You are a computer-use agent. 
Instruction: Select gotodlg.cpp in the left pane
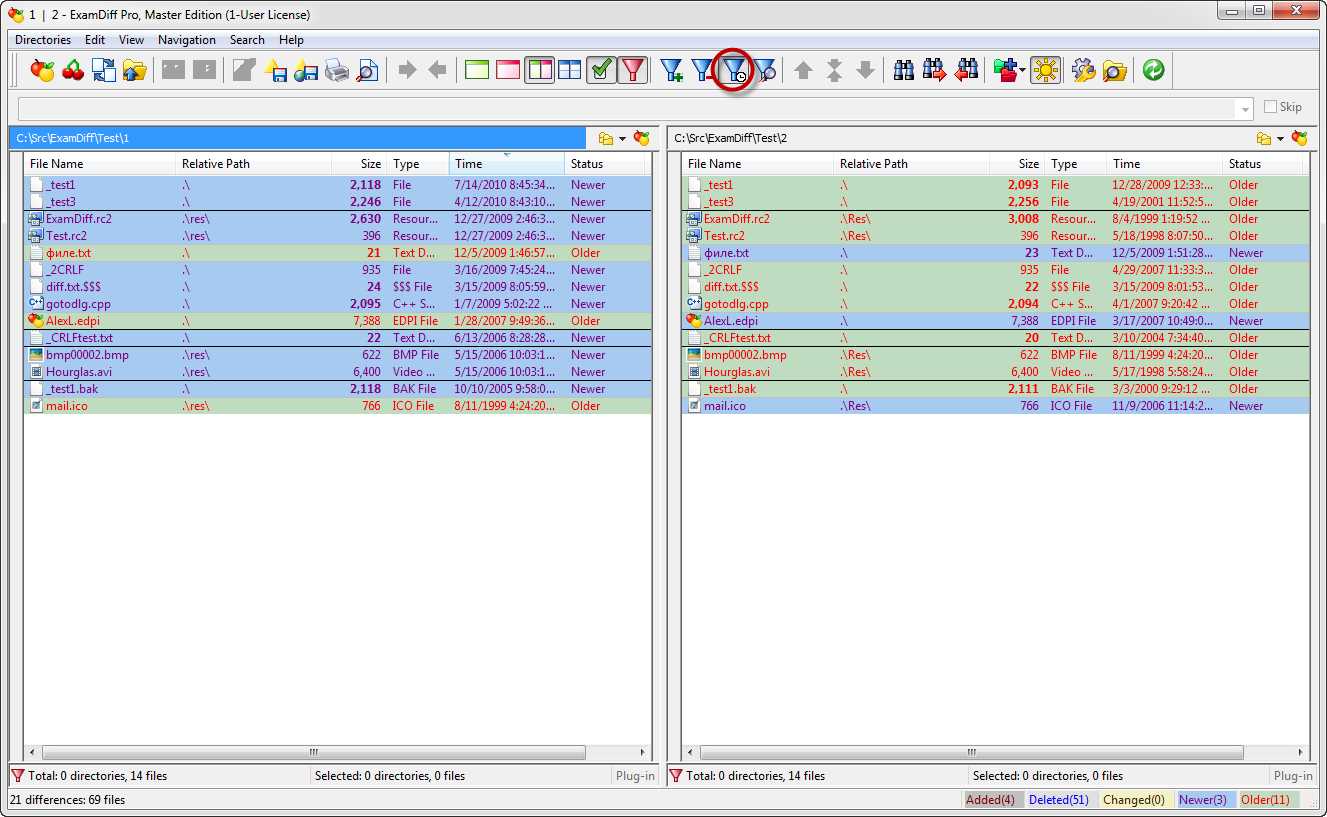tap(337, 304)
